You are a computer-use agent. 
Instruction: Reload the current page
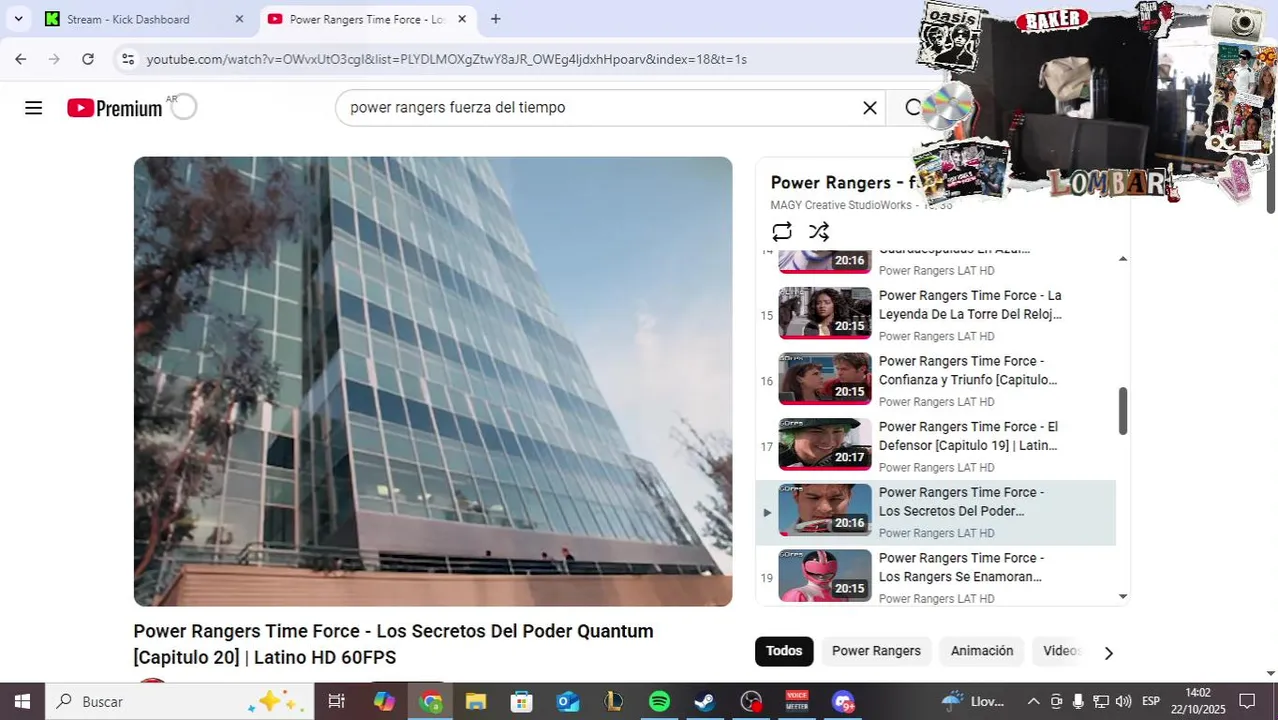tap(88, 59)
